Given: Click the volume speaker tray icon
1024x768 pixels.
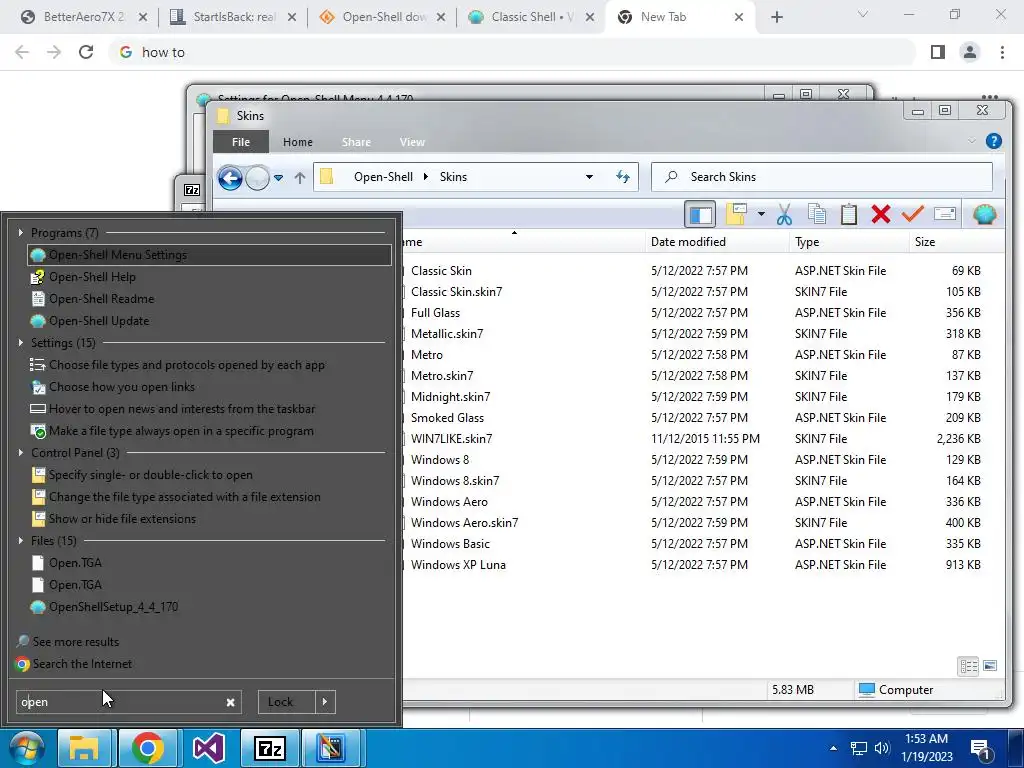Looking at the screenshot, I should click(882, 748).
